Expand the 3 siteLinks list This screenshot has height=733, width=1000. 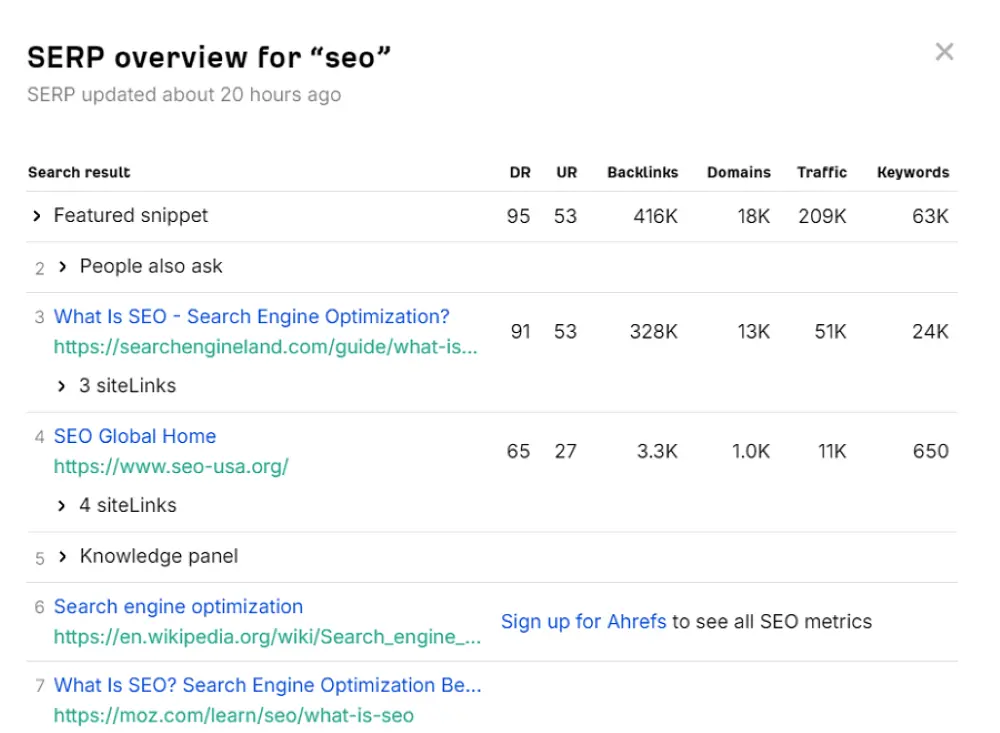(61, 386)
